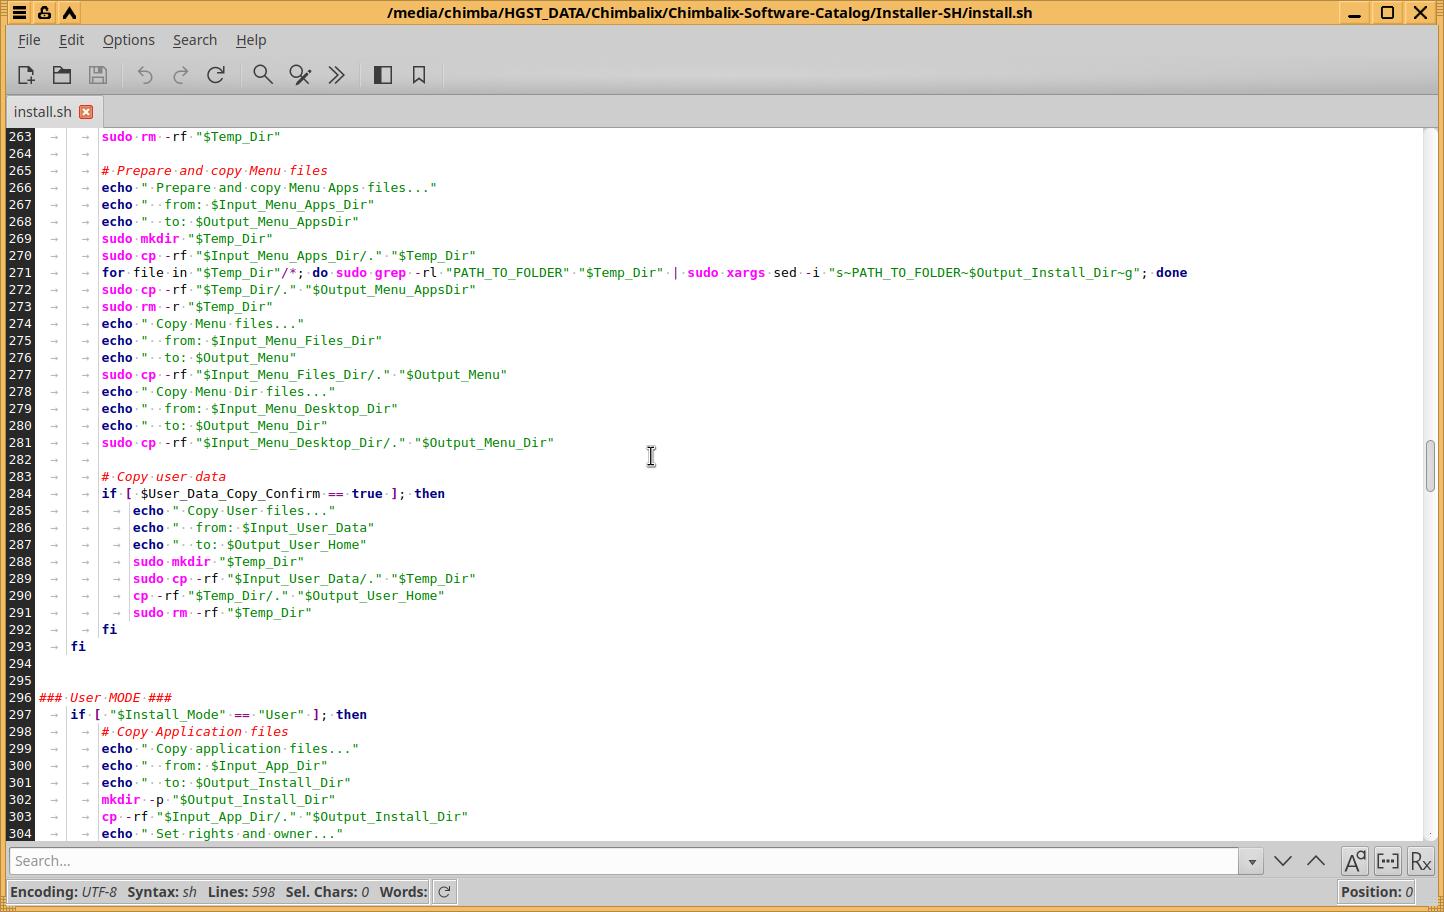Image resolution: width=1444 pixels, height=912 pixels.
Task: Show the side-pane using toolbar icon
Action: pyautogui.click(x=383, y=75)
